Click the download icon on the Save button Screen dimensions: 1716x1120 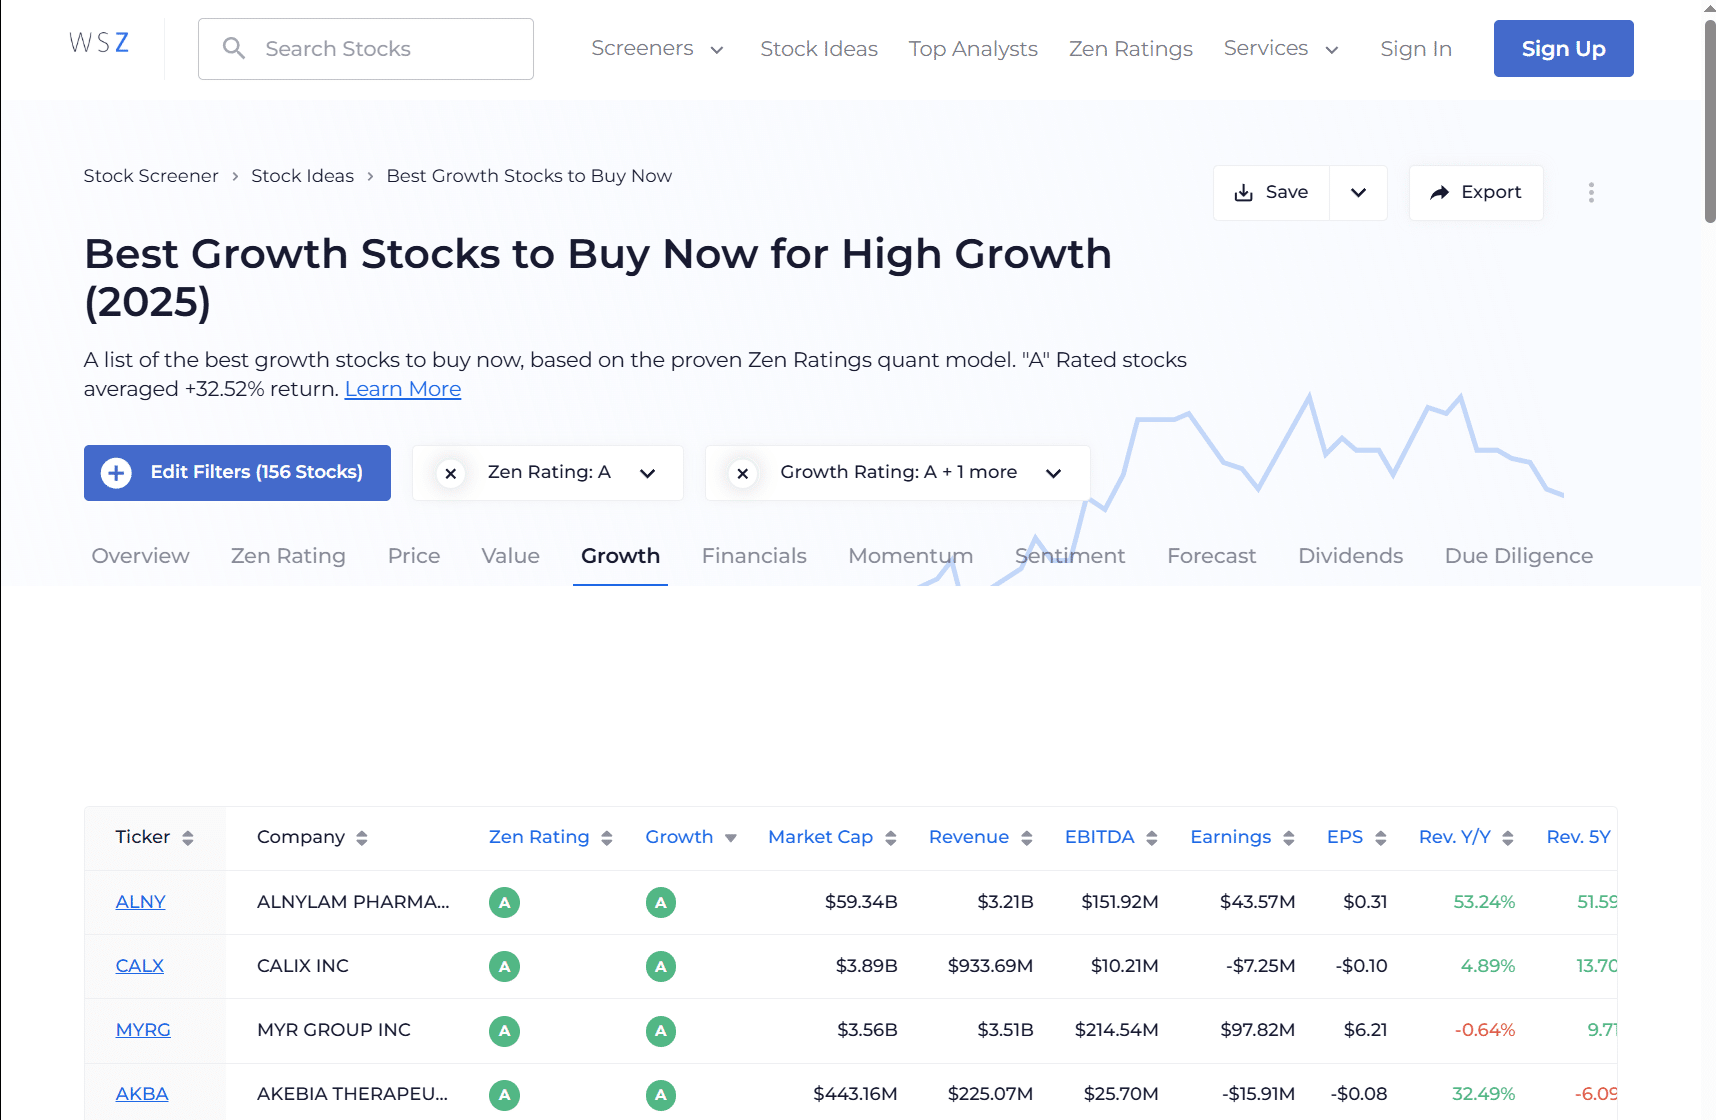[1243, 192]
